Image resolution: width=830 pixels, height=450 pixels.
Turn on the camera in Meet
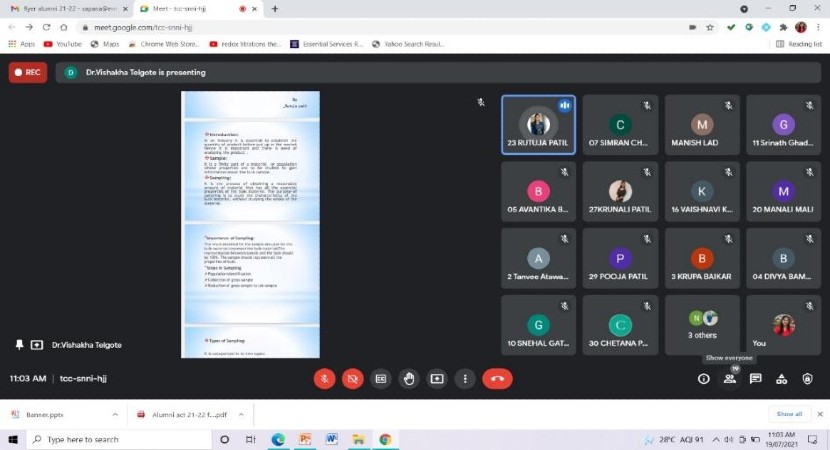[x=352, y=379]
